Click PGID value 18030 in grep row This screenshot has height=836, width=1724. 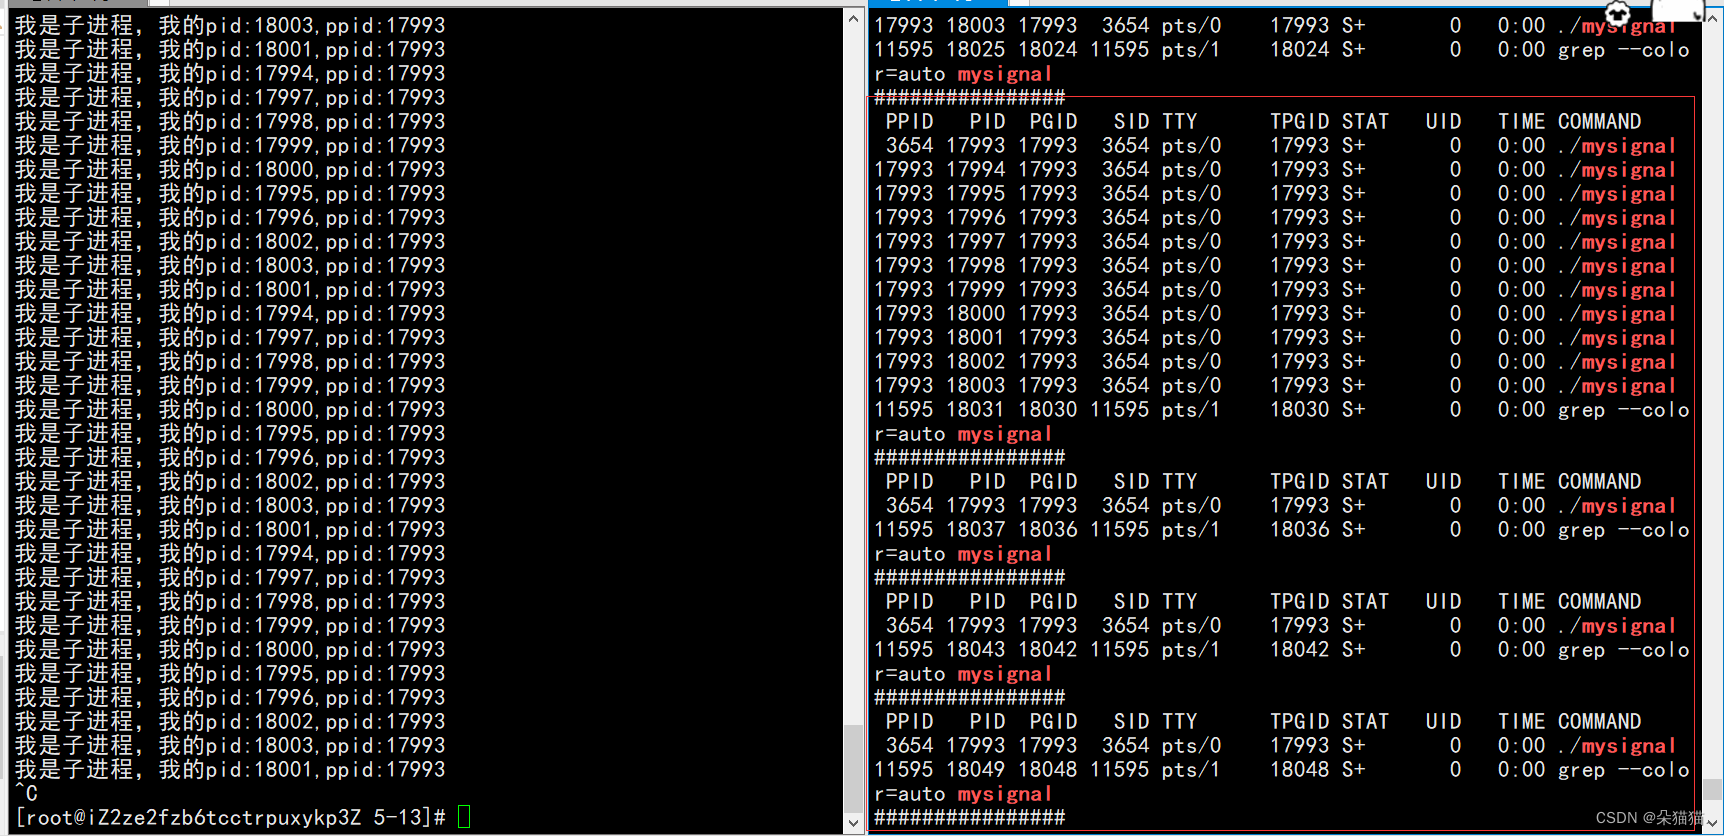click(x=1047, y=409)
